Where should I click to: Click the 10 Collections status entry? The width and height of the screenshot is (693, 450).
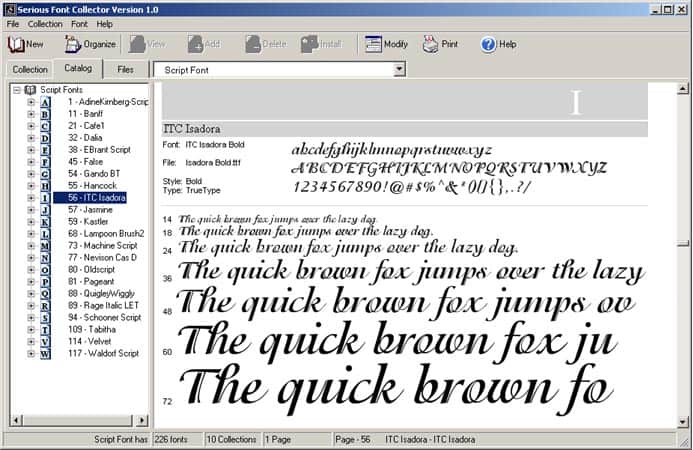point(232,439)
